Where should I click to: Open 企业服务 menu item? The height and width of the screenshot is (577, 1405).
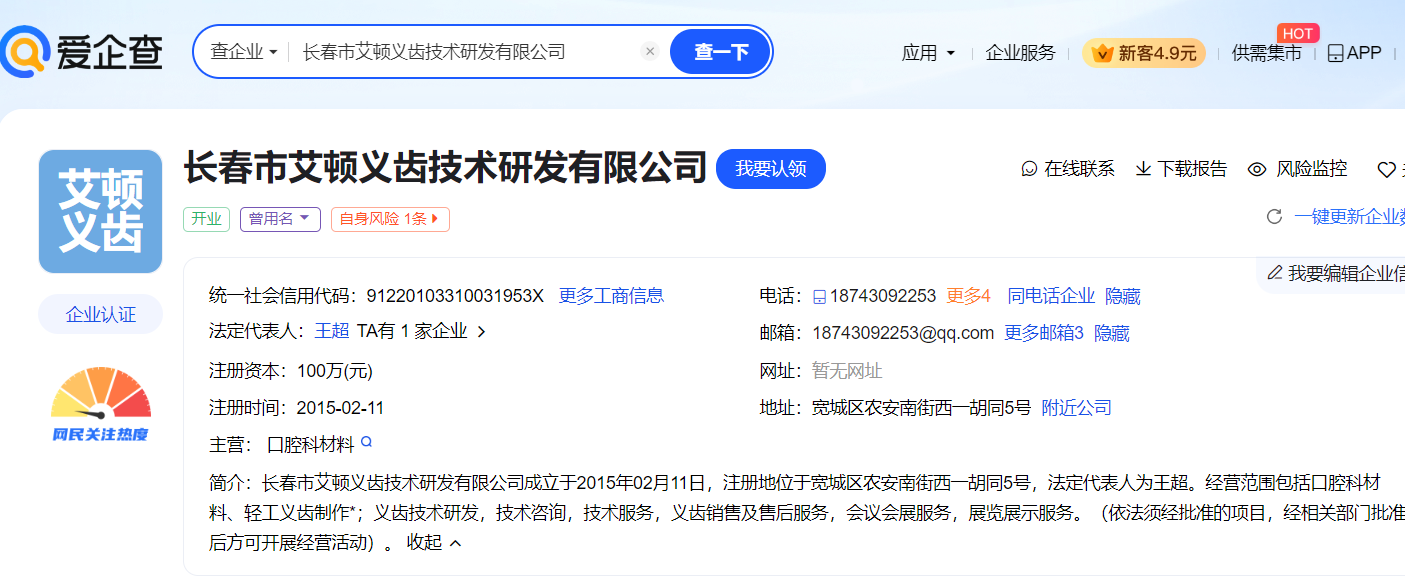tap(1020, 53)
